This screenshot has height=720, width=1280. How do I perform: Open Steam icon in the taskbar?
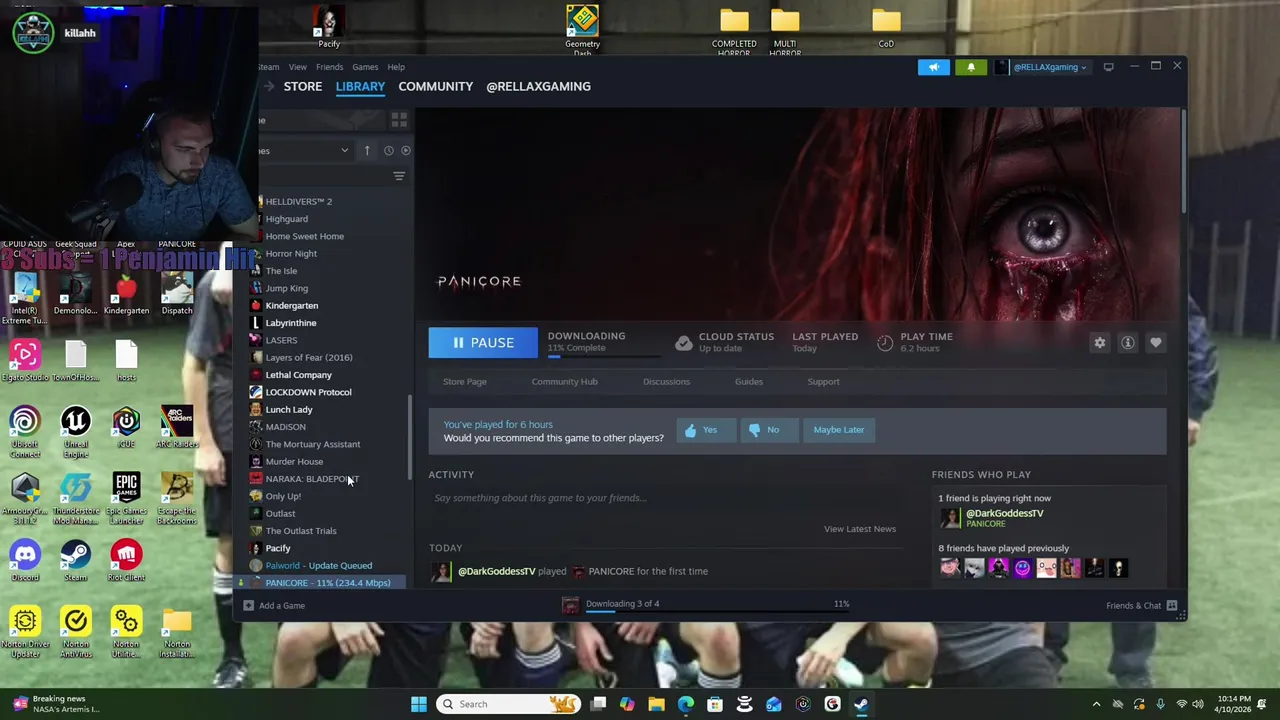coord(861,704)
